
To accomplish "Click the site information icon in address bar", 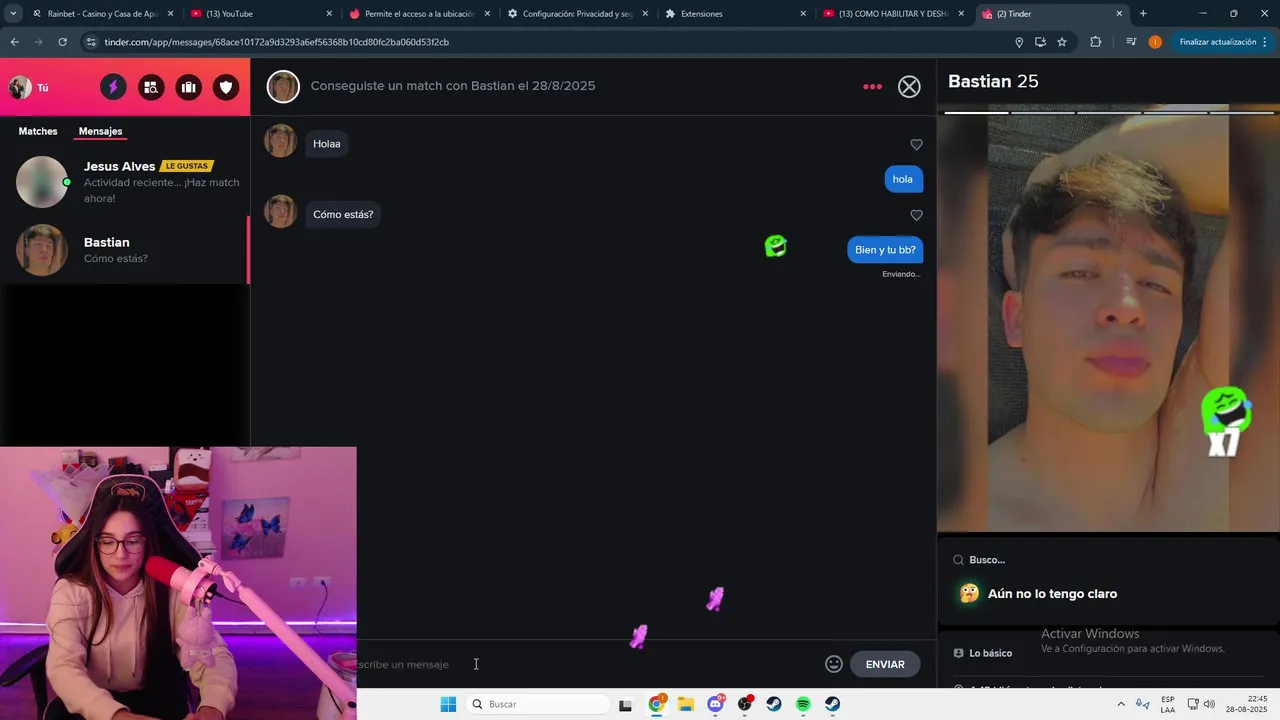I will click(x=91, y=42).
